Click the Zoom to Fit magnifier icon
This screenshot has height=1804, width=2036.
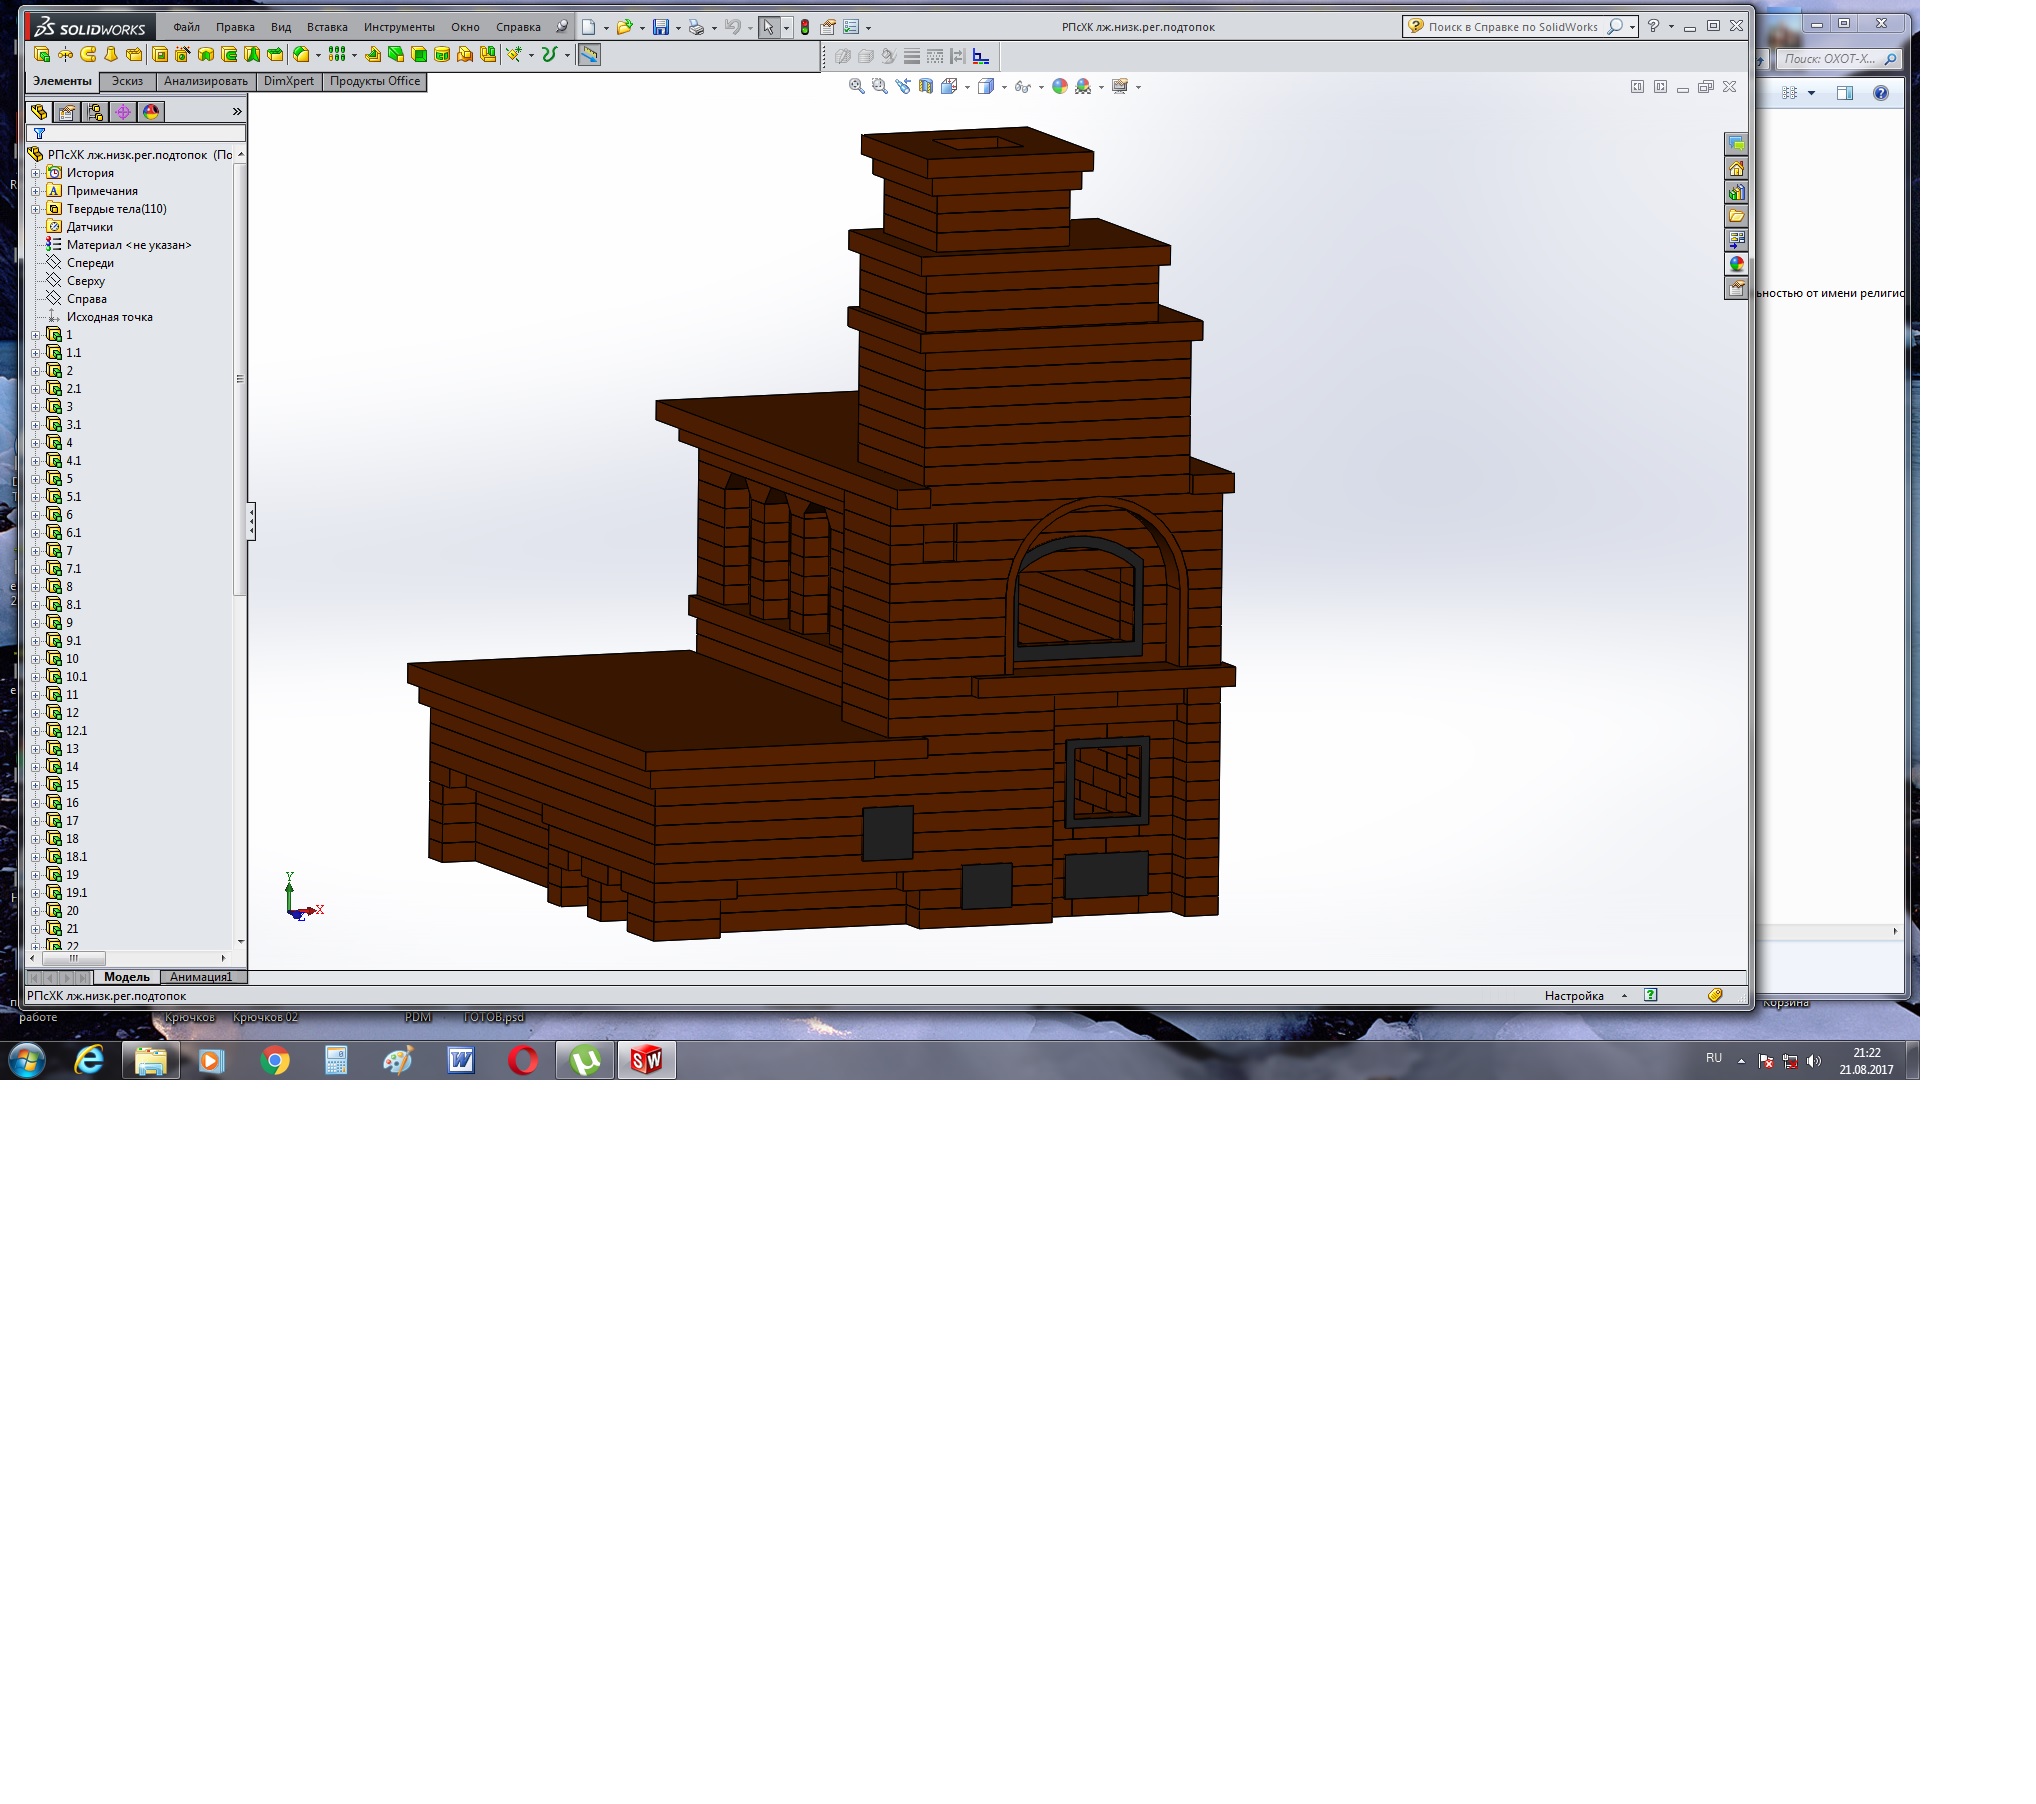pos(856,87)
